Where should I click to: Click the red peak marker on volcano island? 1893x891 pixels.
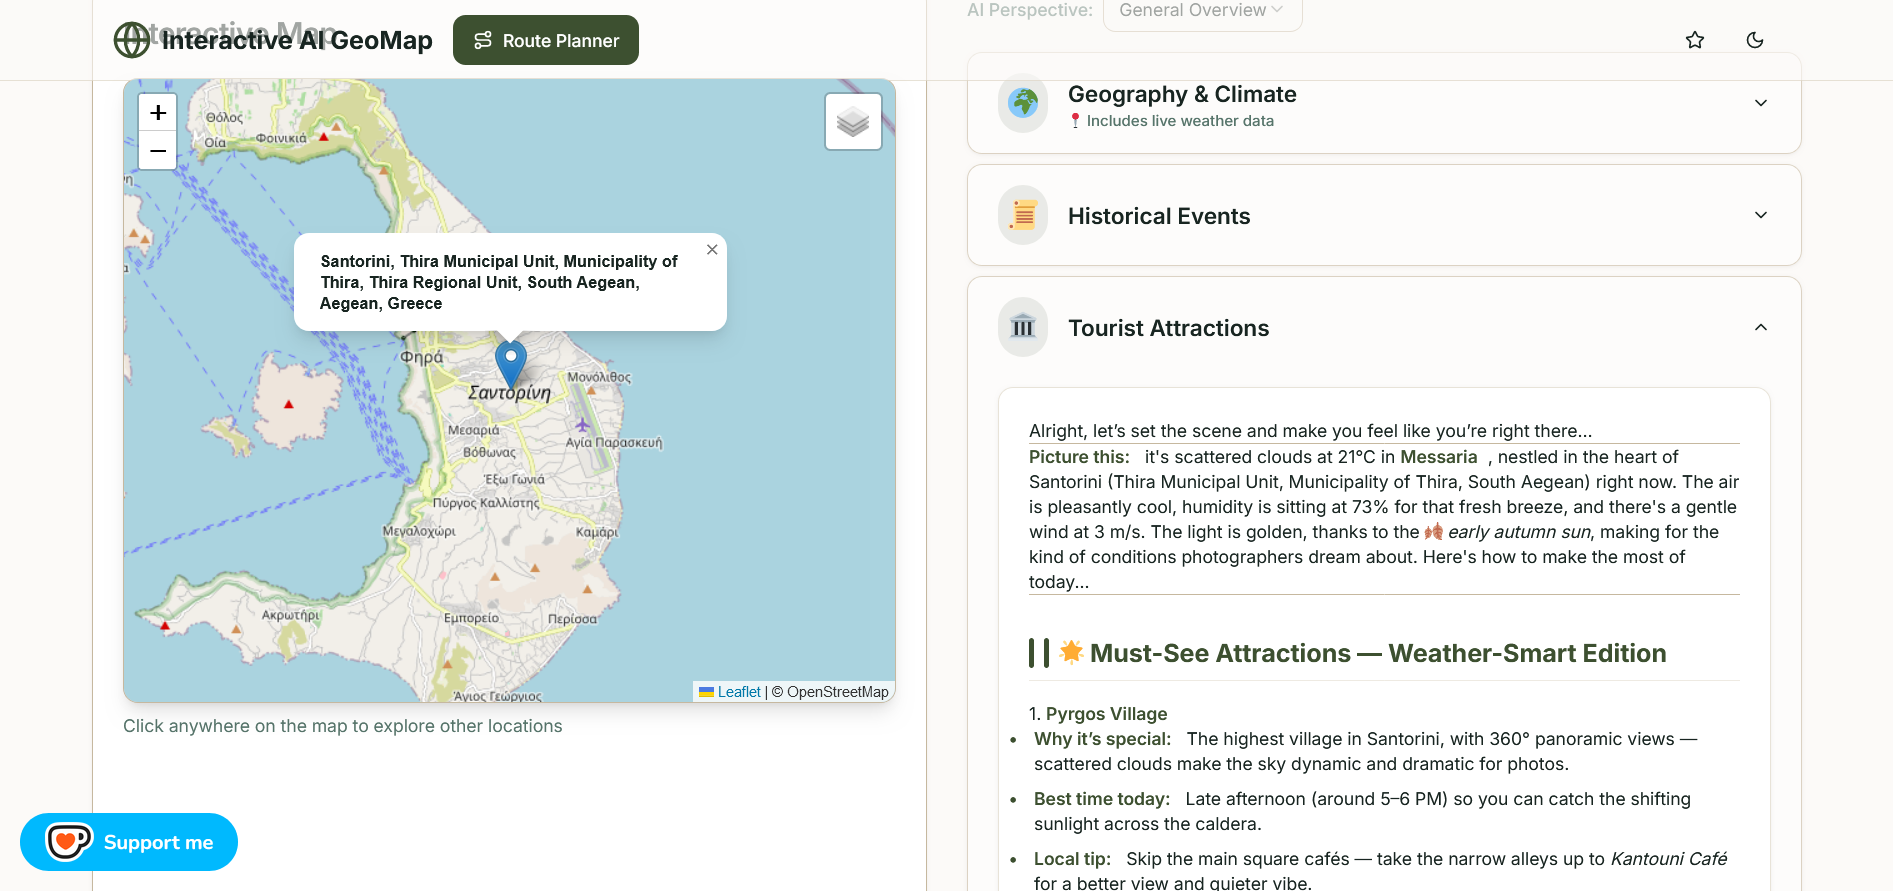289,404
